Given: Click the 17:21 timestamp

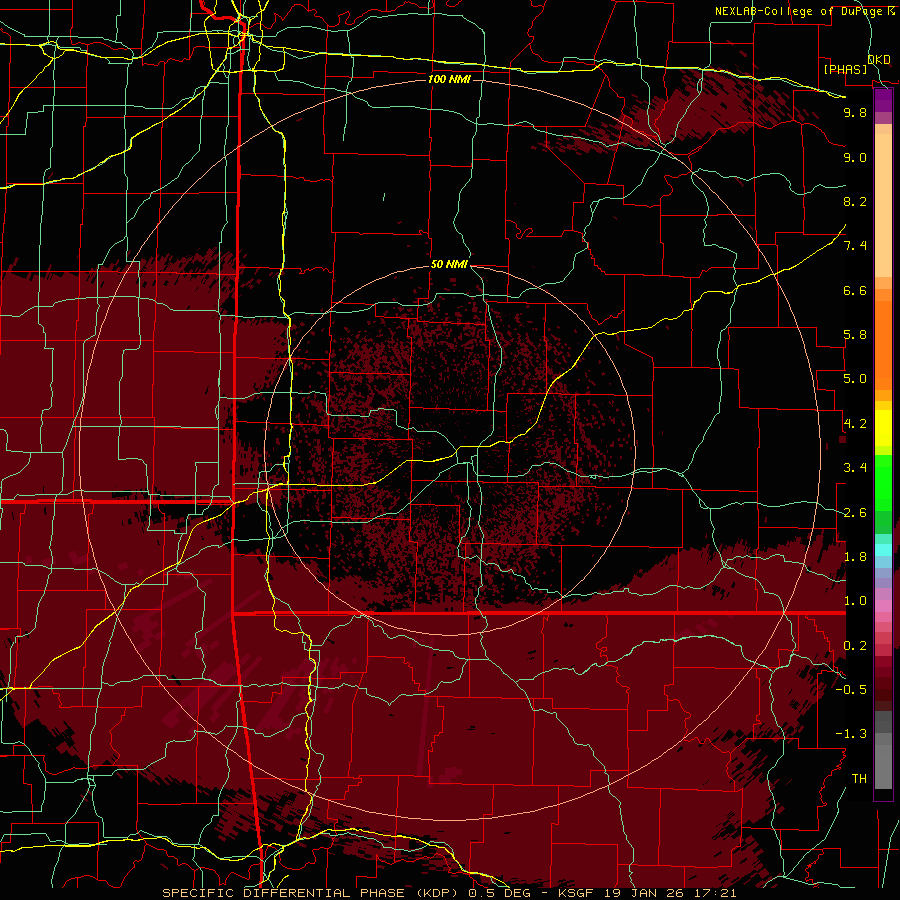Looking at the screenshot, I should [713, 893].
